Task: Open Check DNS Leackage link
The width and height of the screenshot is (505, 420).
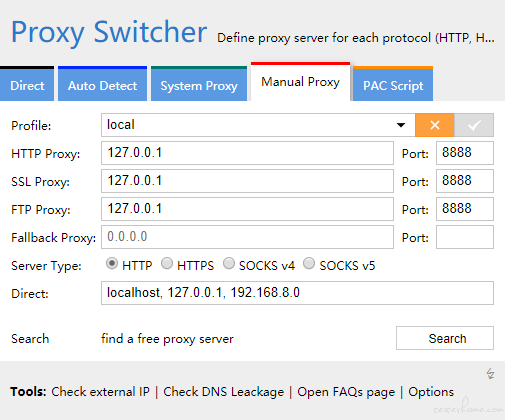Action: [223, 392]
